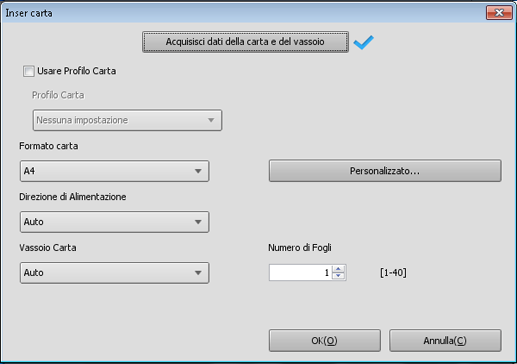Click inside the Numero di Fogli field
Image resolution: width=517 pixels, height=364 pixels.
pyautogui.click(x=301, y=273)
